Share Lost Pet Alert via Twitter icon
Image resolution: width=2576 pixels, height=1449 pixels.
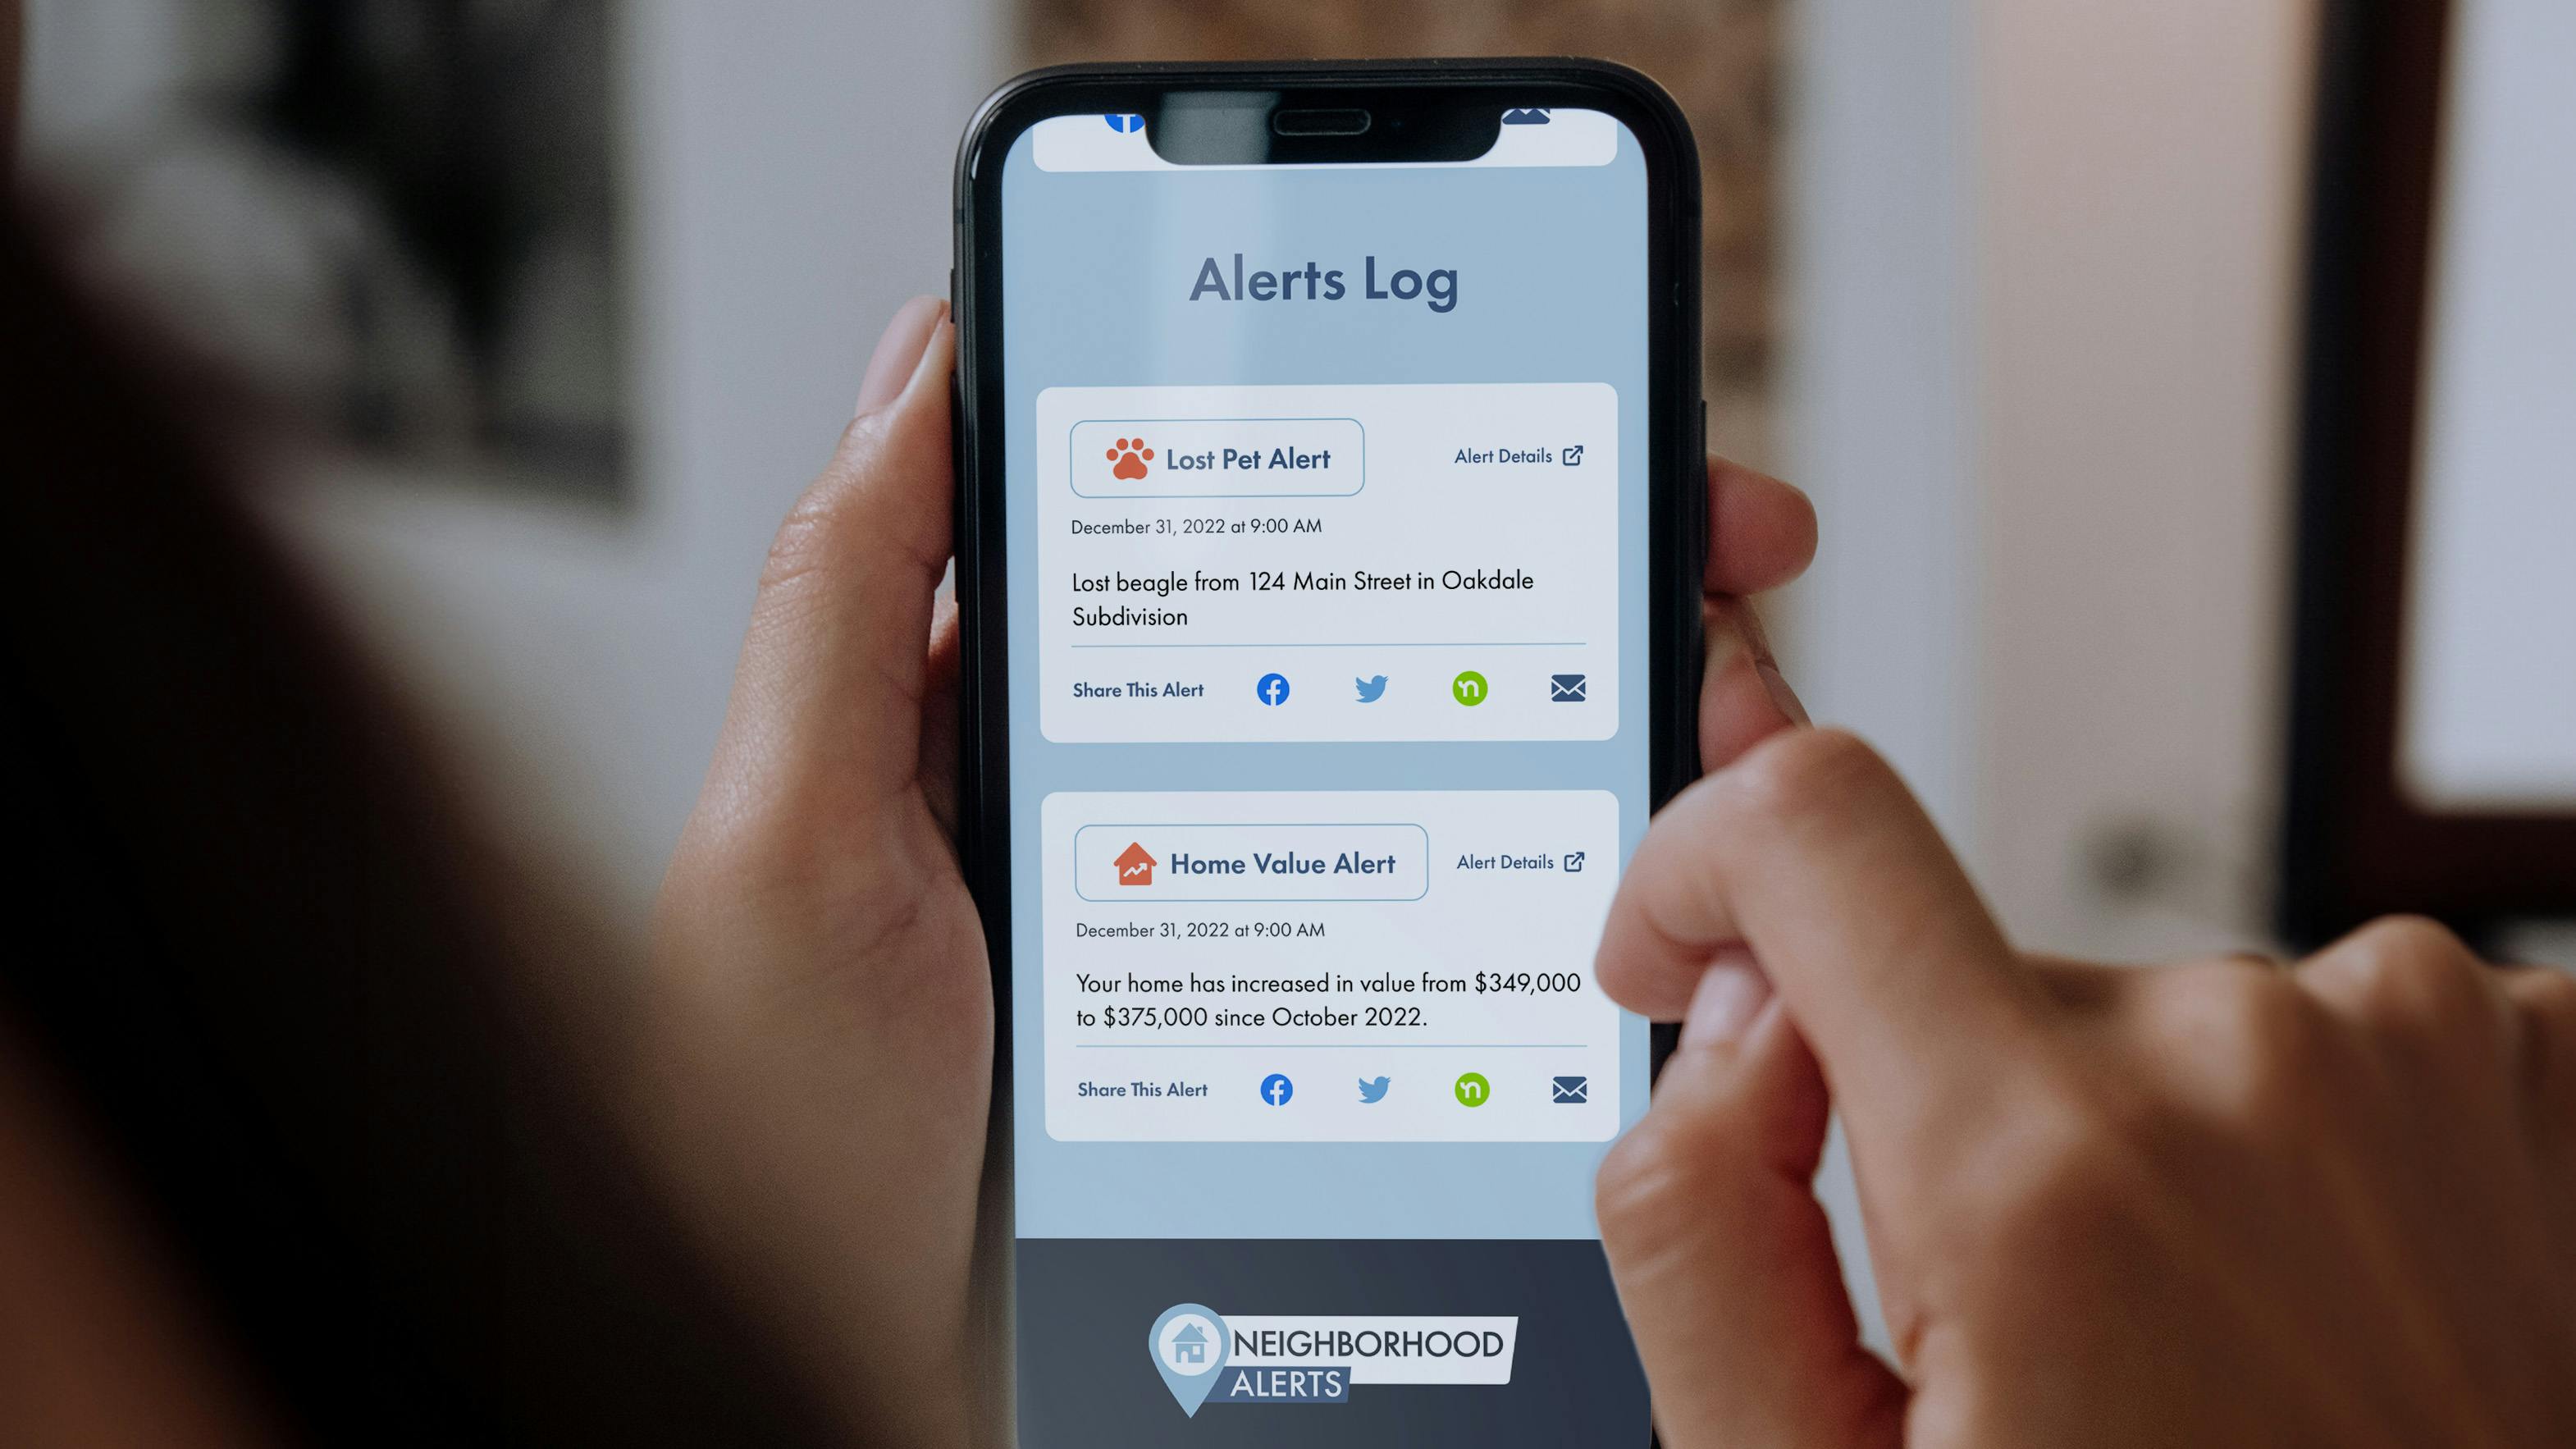coord(1371,687)
